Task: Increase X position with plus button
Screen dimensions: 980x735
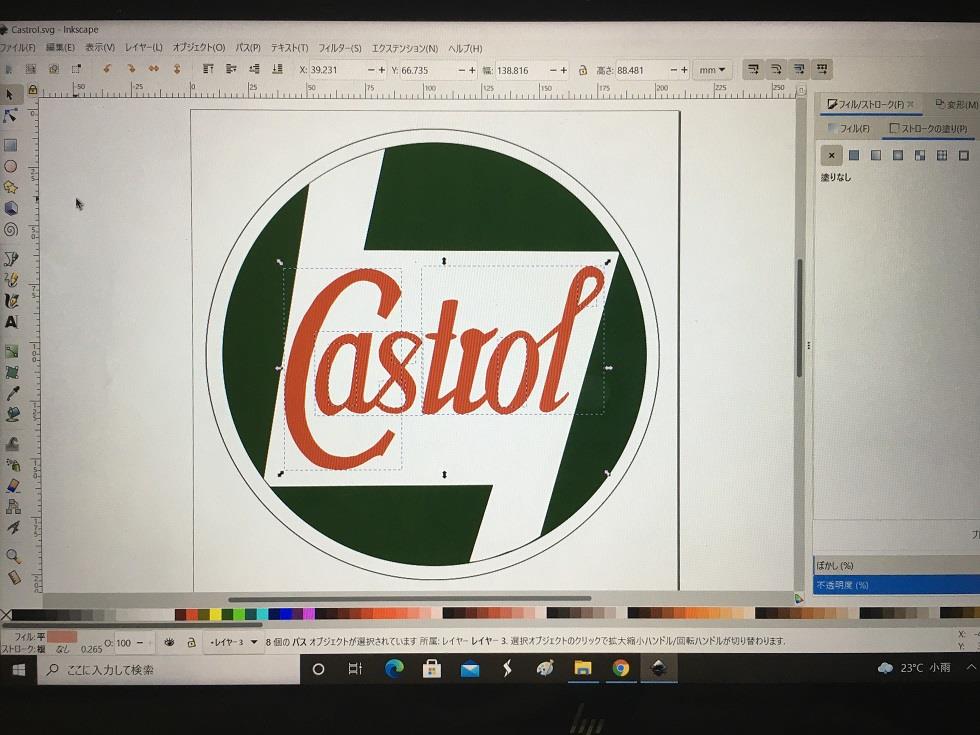Action: tap(382, 70)
